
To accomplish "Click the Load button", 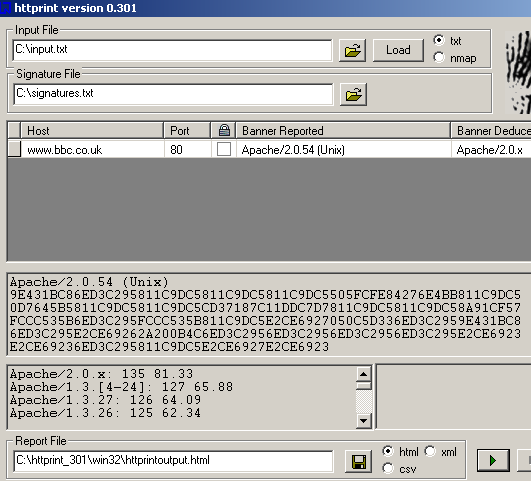I will click(x=398, y=50).
